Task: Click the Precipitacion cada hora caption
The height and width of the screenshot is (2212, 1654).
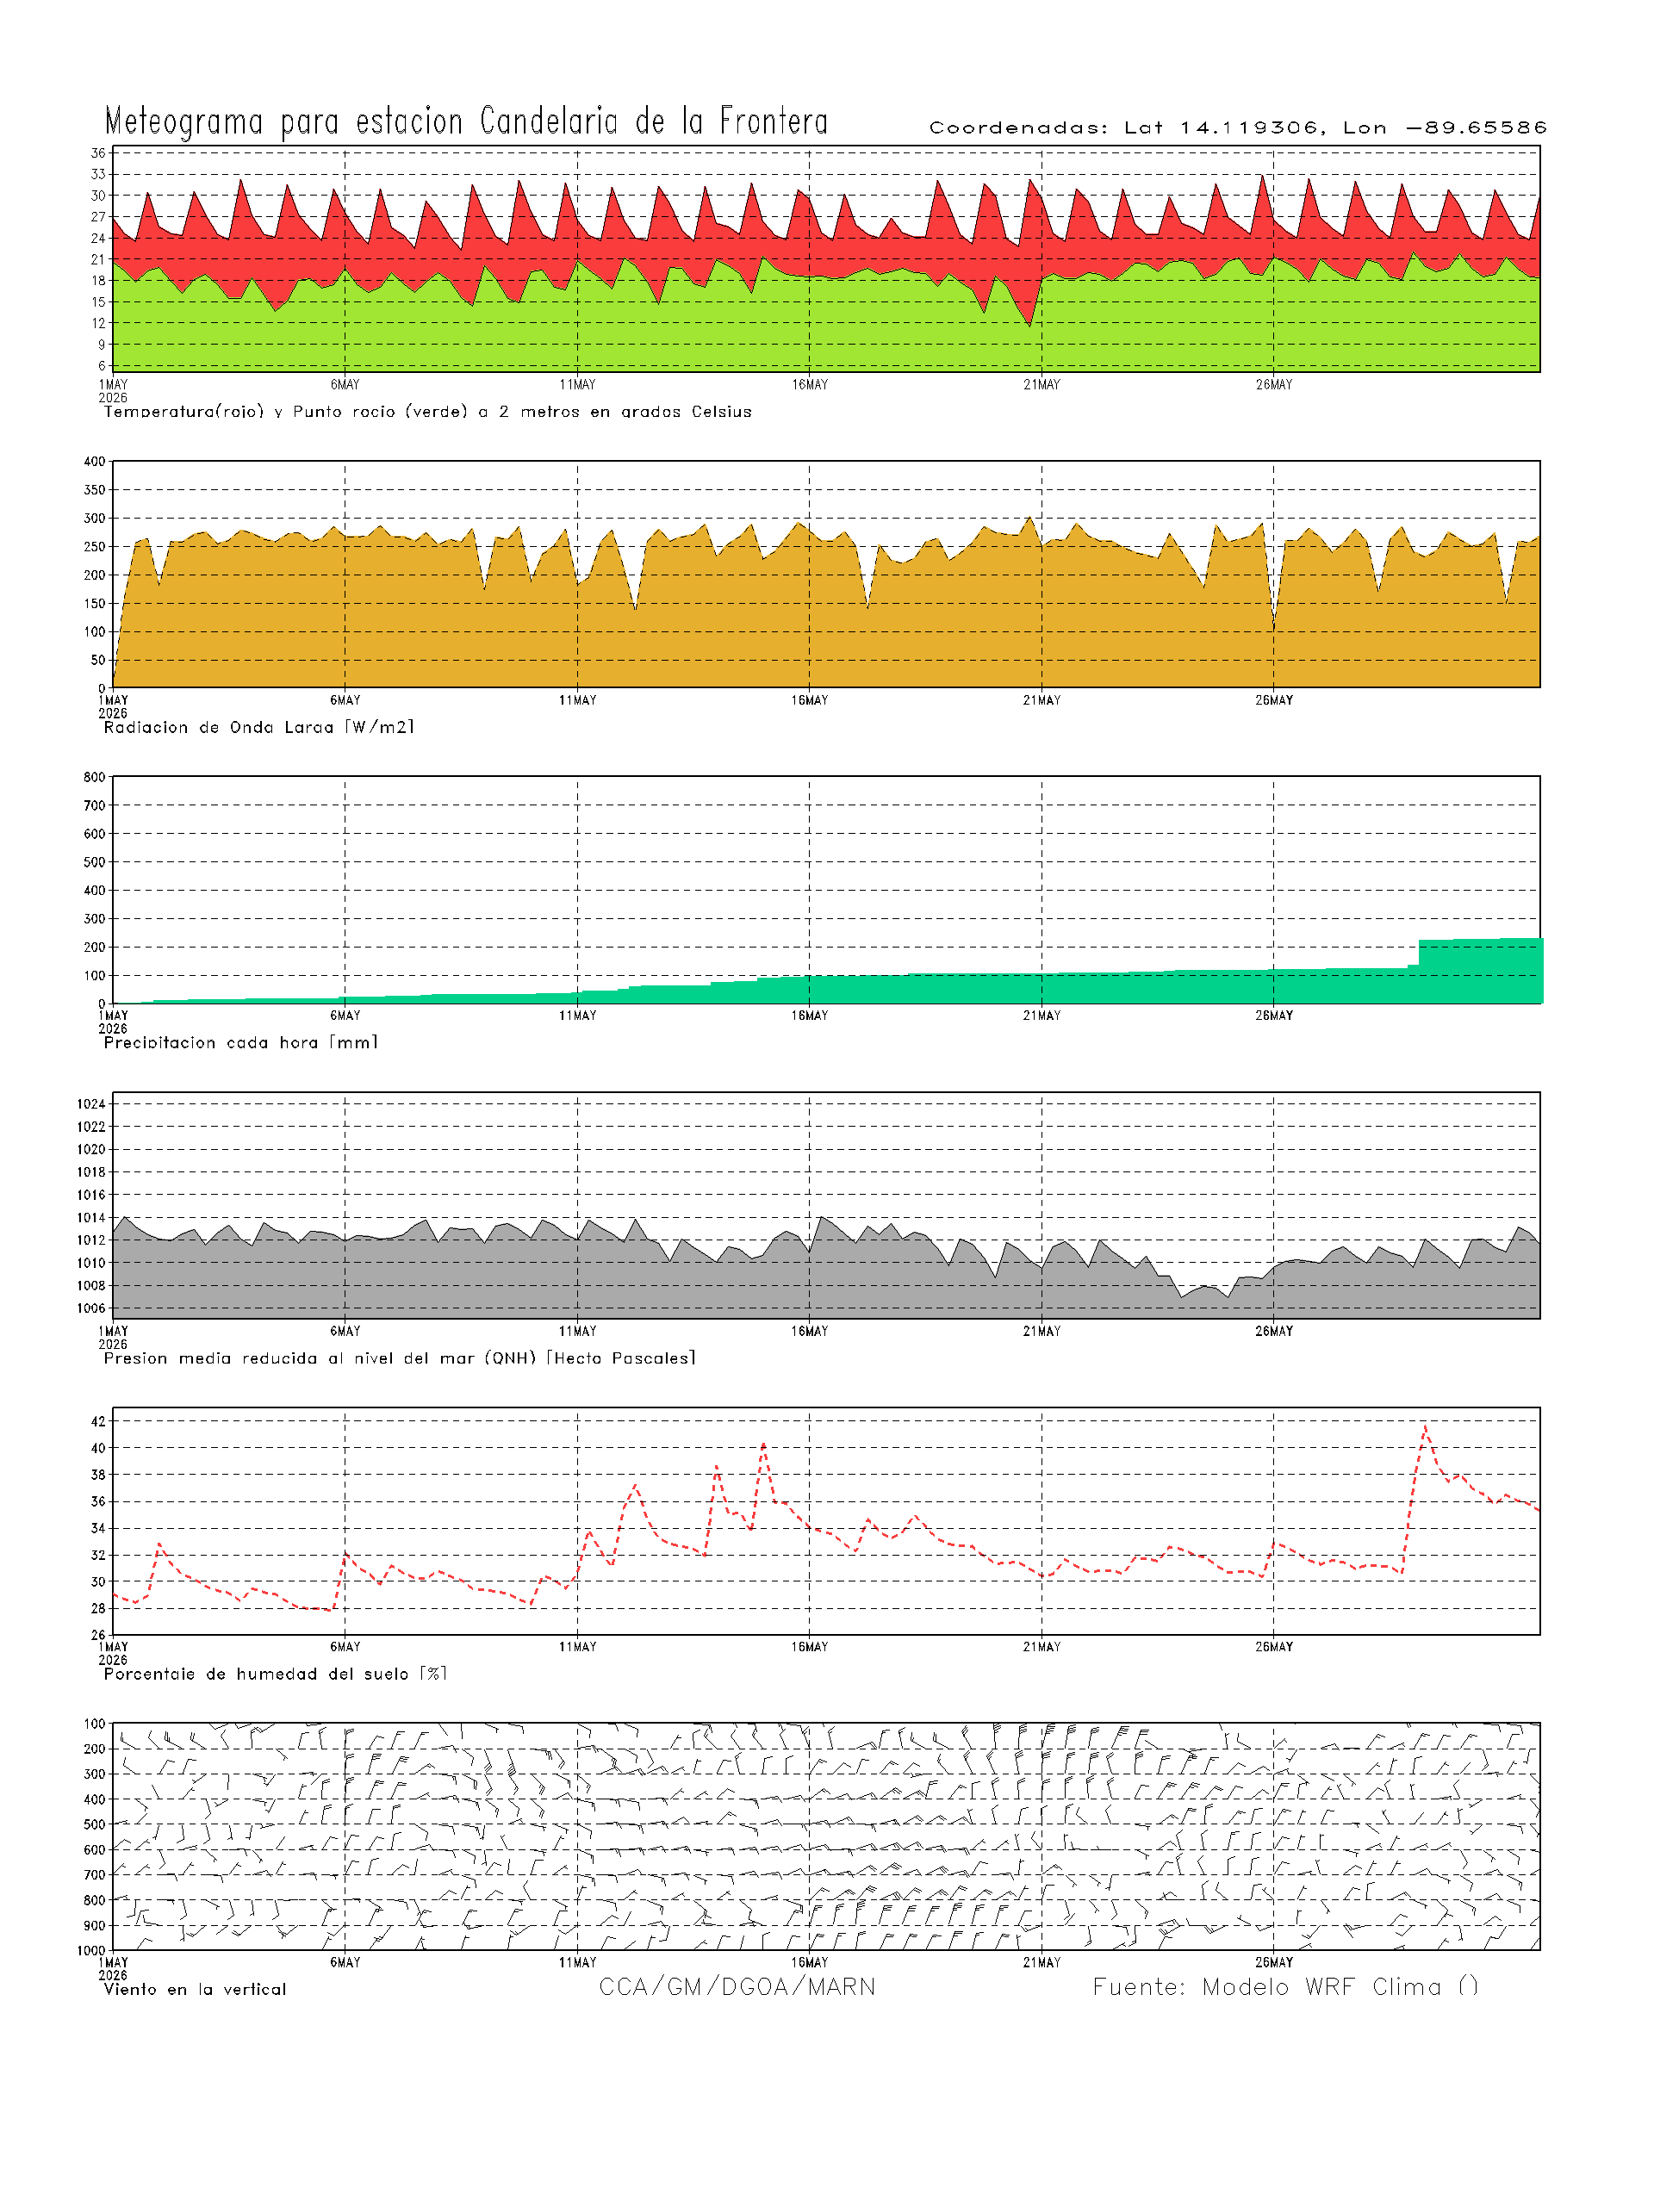Action: pyautogui.click(x=240, y=1042)
